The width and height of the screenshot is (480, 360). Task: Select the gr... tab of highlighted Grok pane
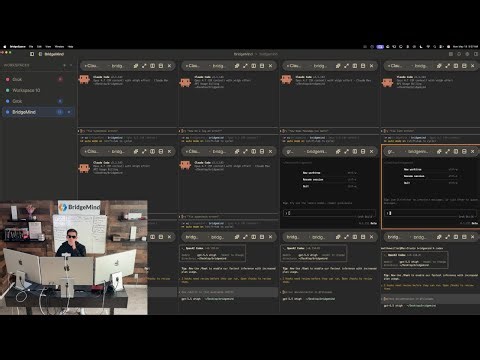[391, 151]
